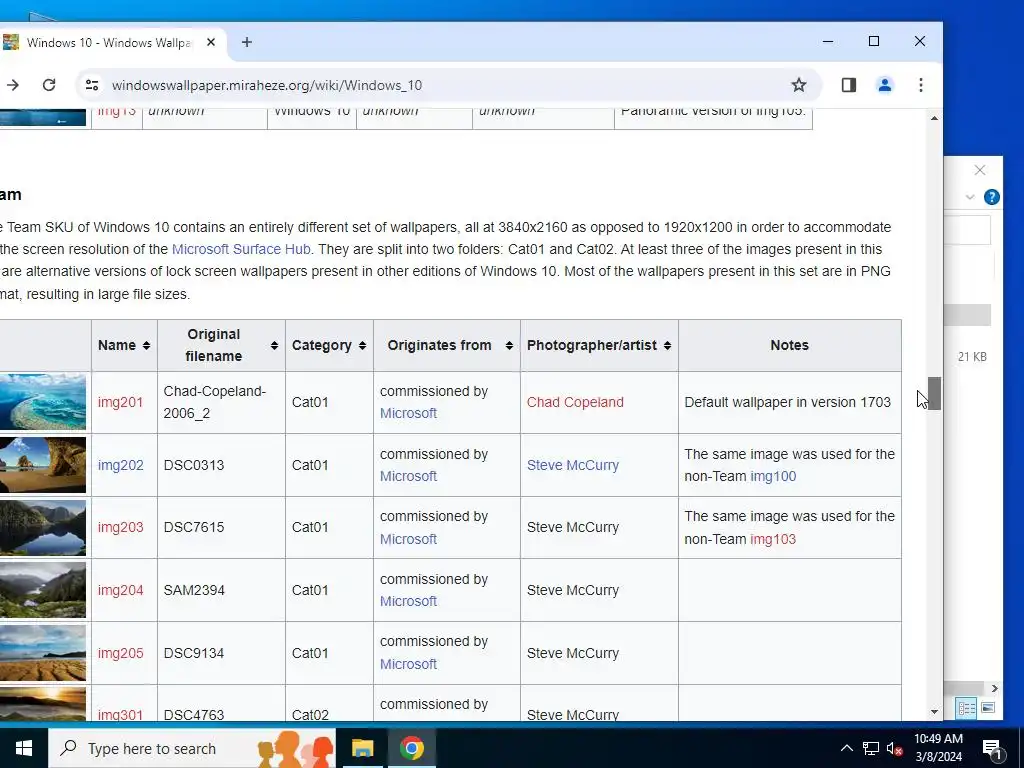Select the SAM2394 filename cell

(x=221, y=590)
